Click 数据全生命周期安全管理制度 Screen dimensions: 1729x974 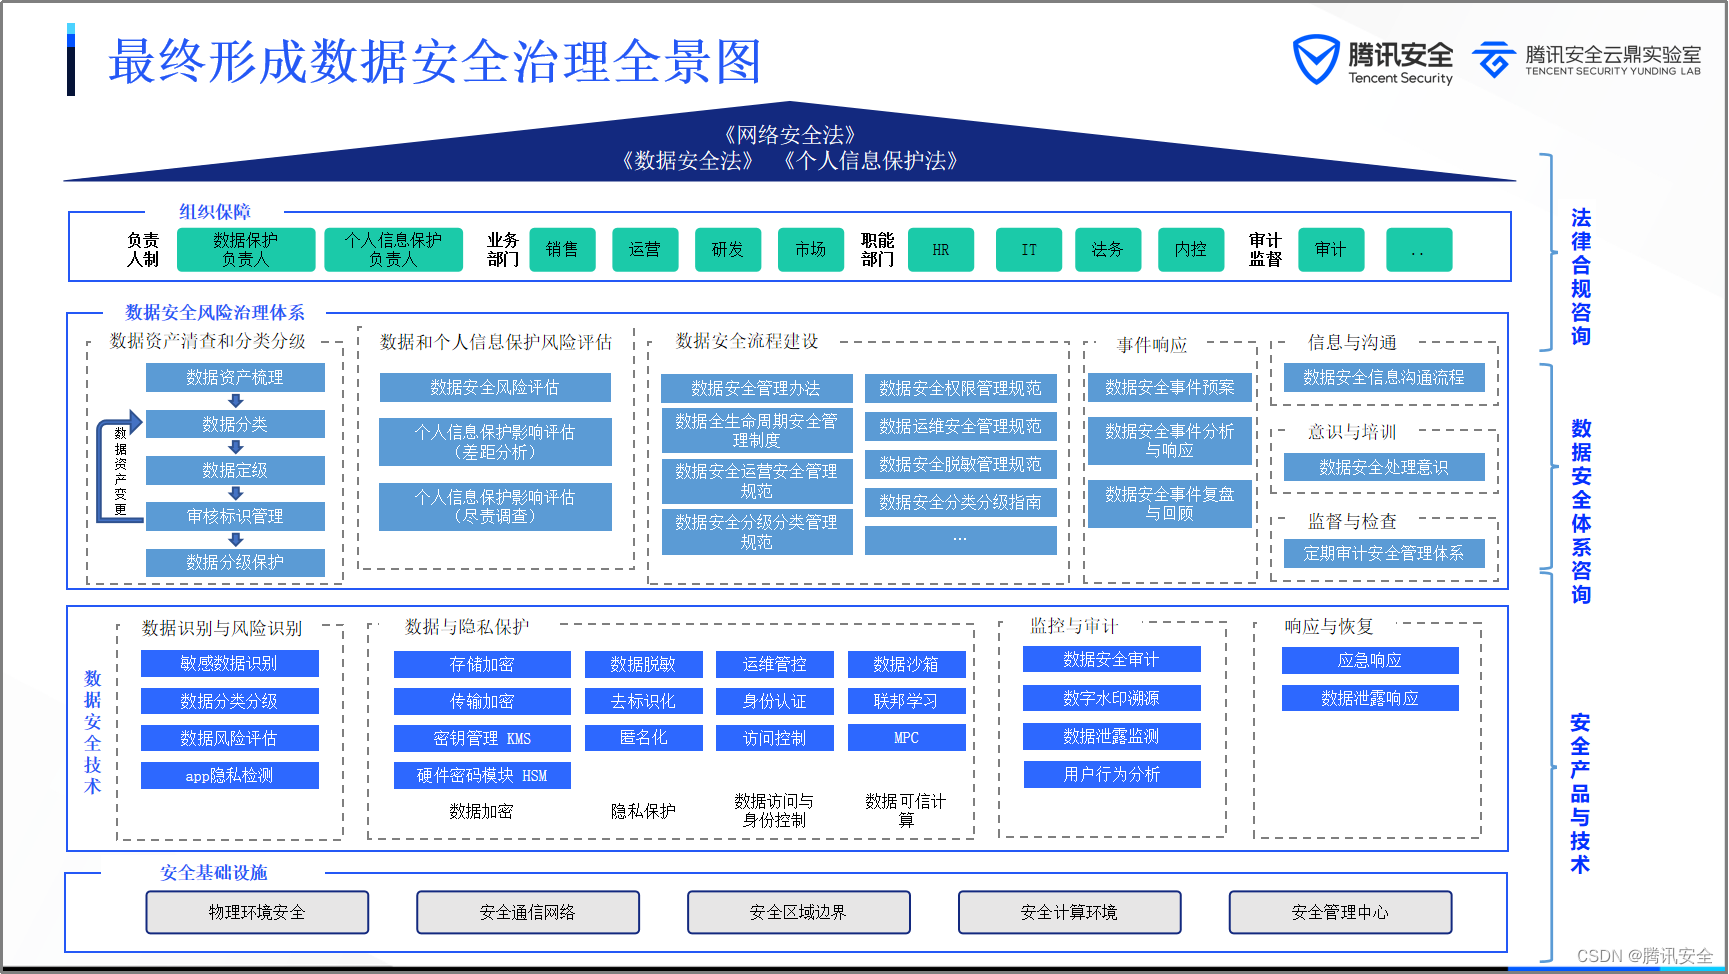pyautogui.click(x=757, y=431)
